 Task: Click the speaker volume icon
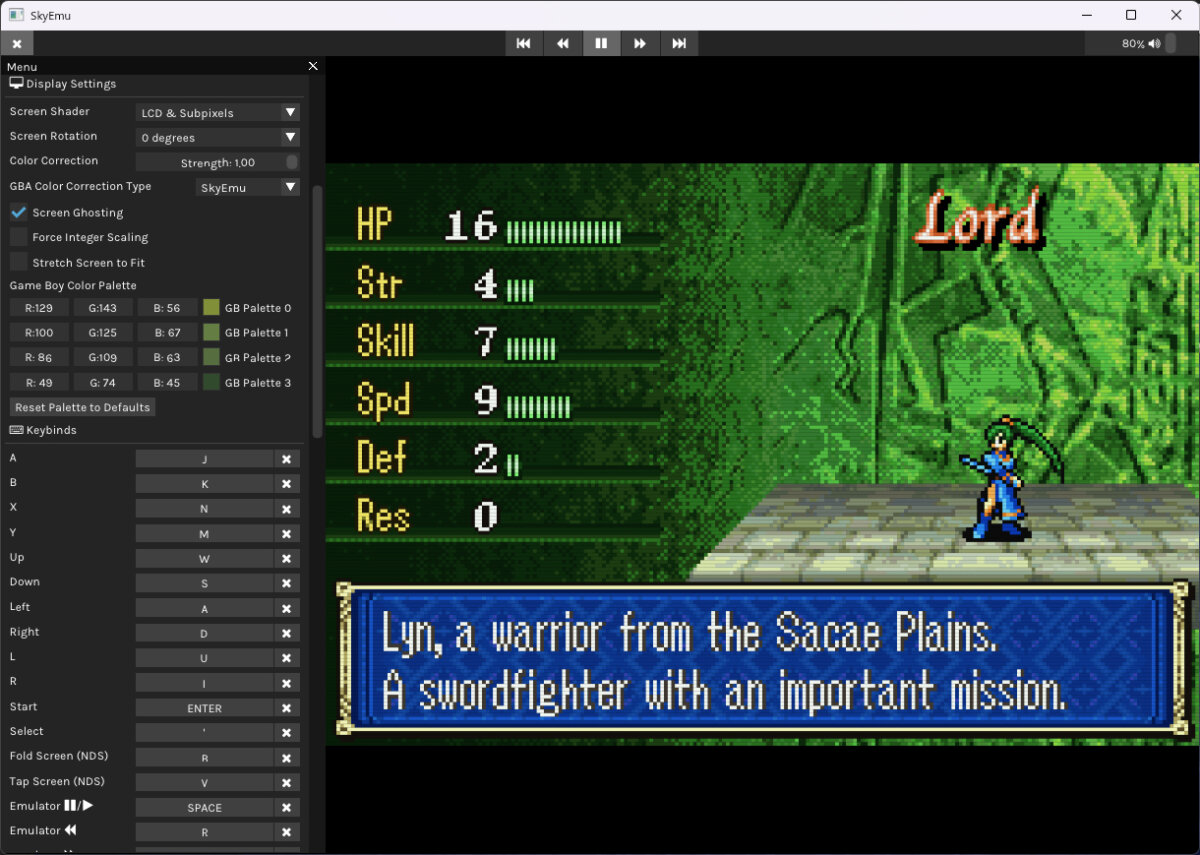click(x=1155, y=43)
